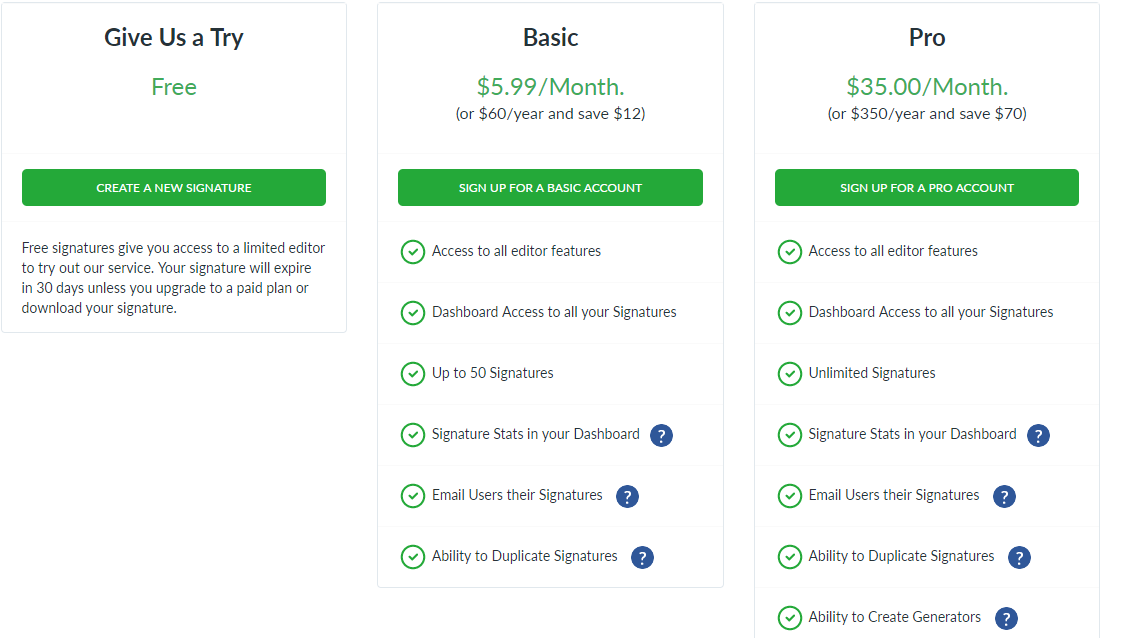Viewport: 1141px width, 638px height.
Task: Click the Give Us a Try heading
Action: pyautogui.click(x=174, y=38)
